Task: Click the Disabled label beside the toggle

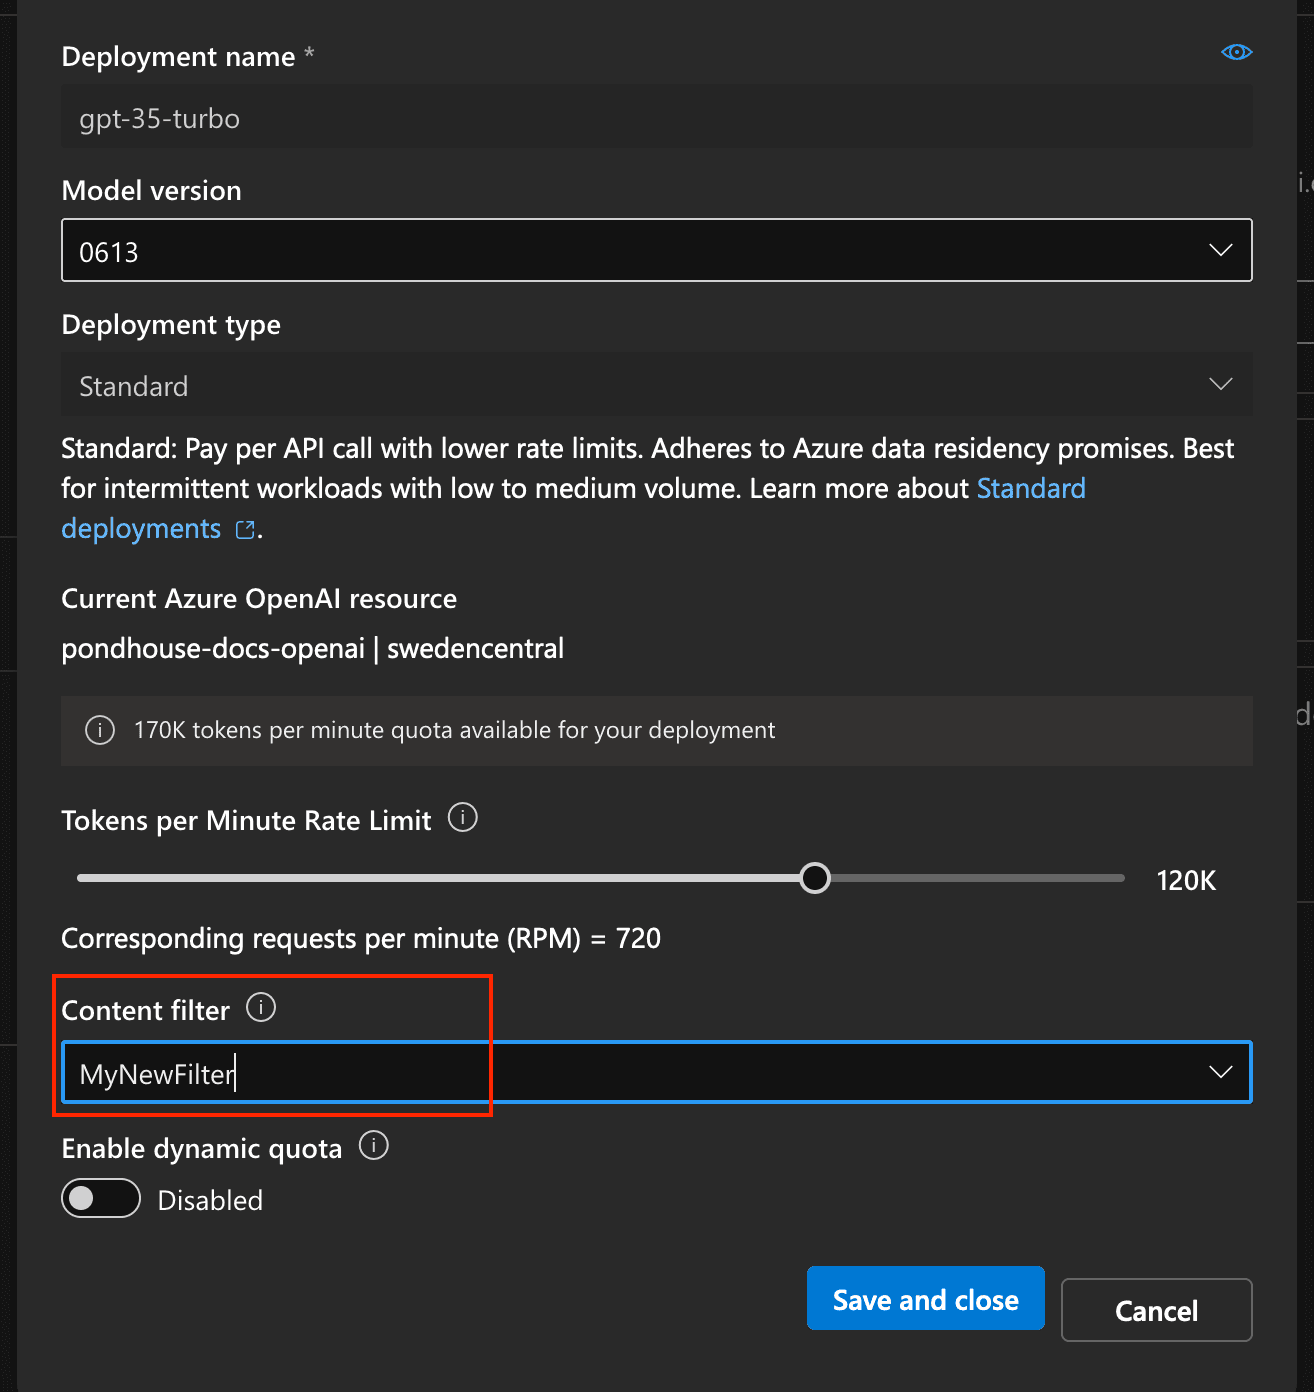Action: click(209, 1199)
